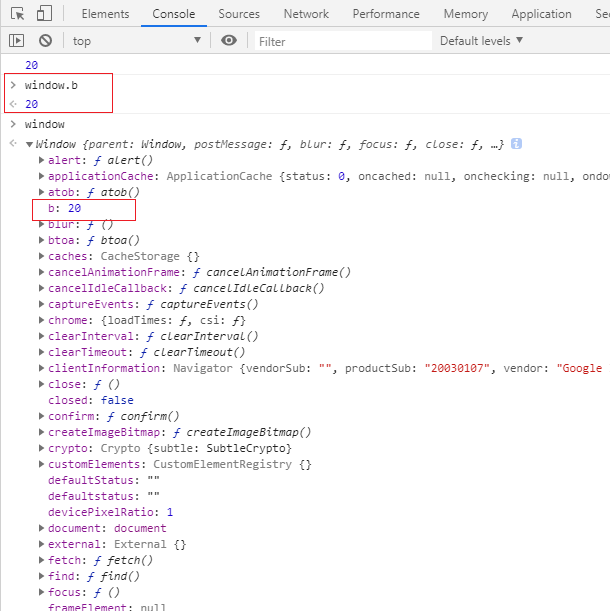Image resolution: width=610 pixels, height=611 pixels.
Task: Click the SubtleCrypto value in crypto row
Action: click(247, 448)
